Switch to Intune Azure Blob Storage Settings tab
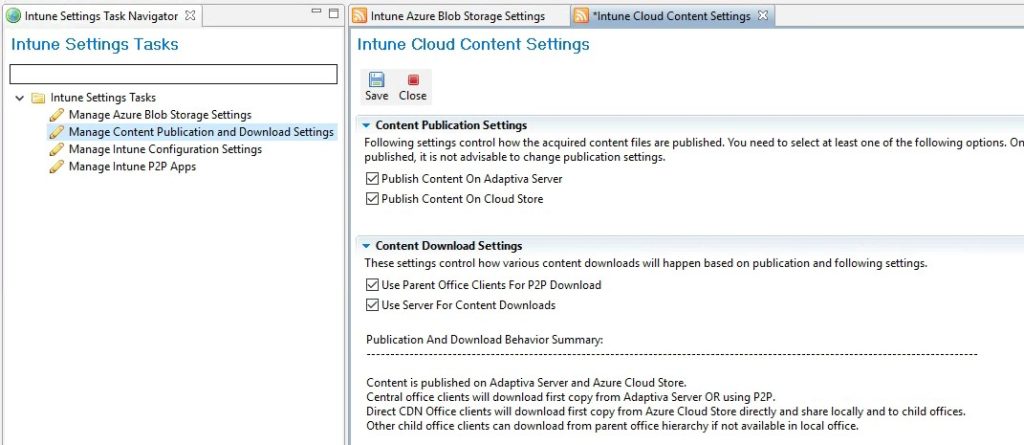 pos(458,16)
